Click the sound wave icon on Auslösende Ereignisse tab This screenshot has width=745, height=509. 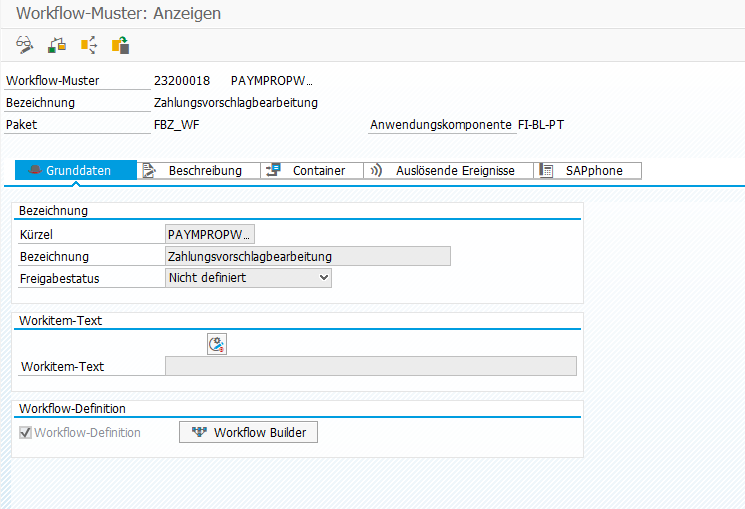coord(377,171)
